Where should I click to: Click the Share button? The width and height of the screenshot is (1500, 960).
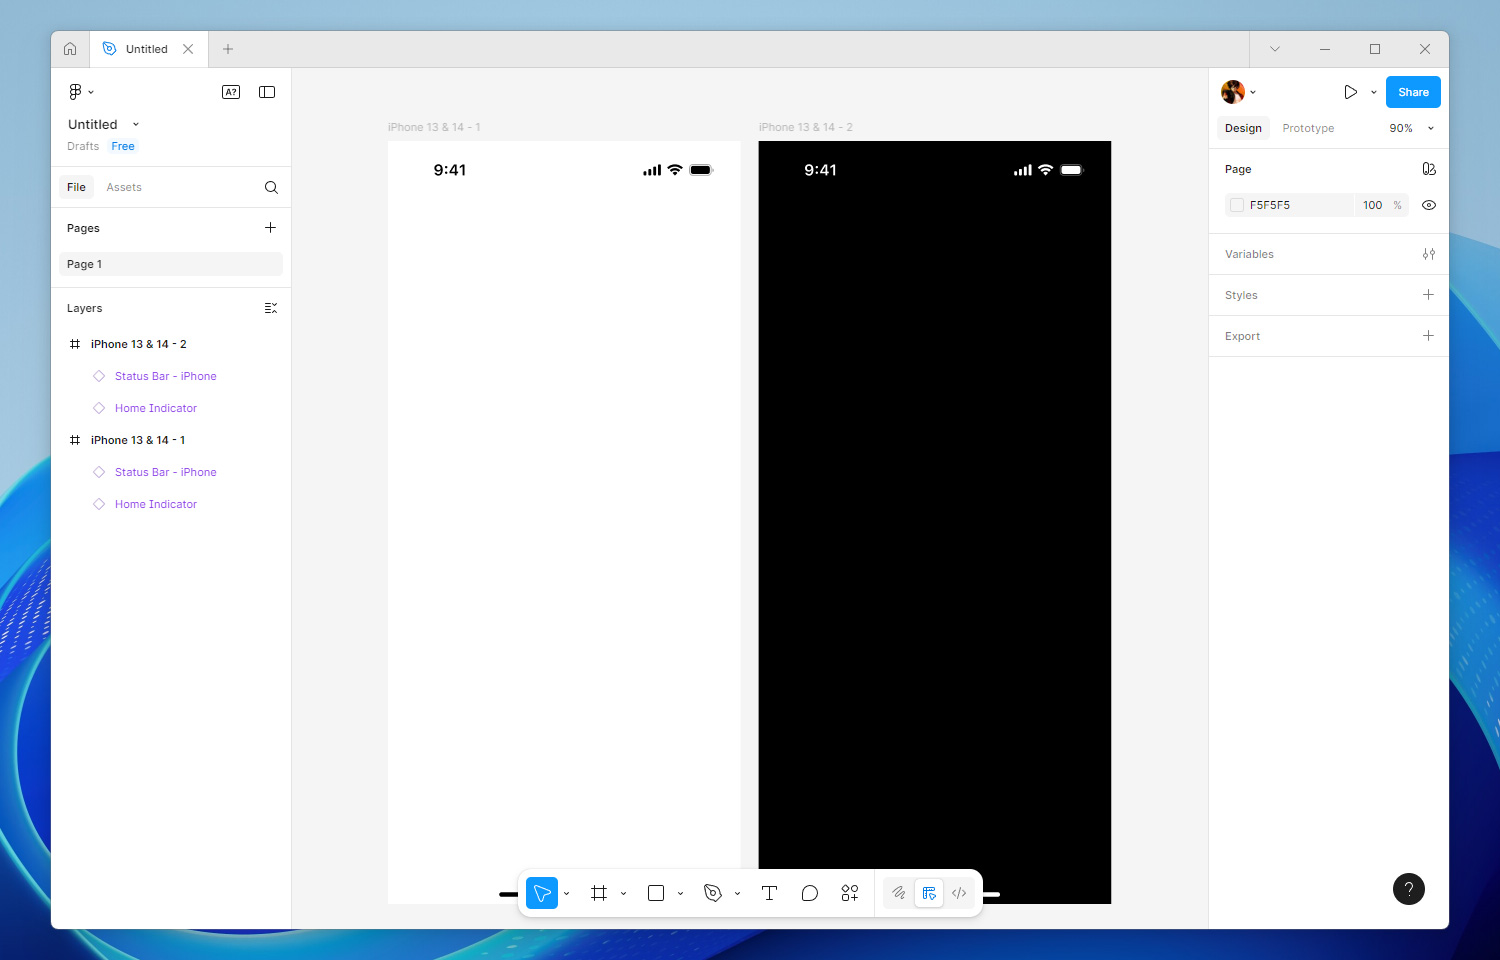pos(1413,92)
